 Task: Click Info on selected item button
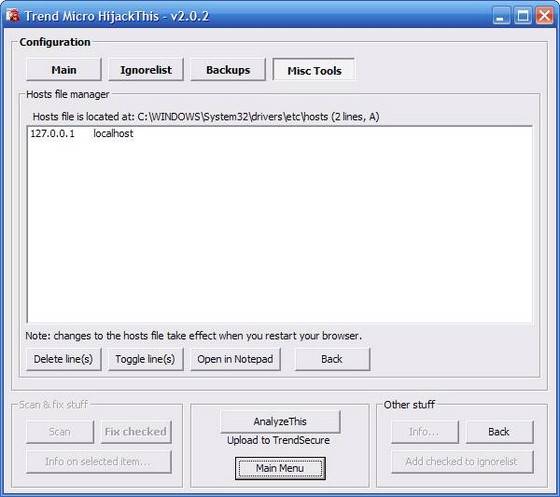coord(99,462)
